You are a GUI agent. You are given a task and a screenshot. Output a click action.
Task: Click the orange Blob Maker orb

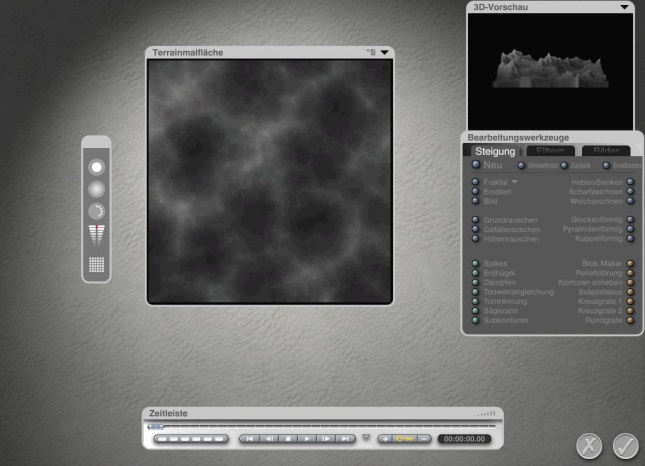630,263
